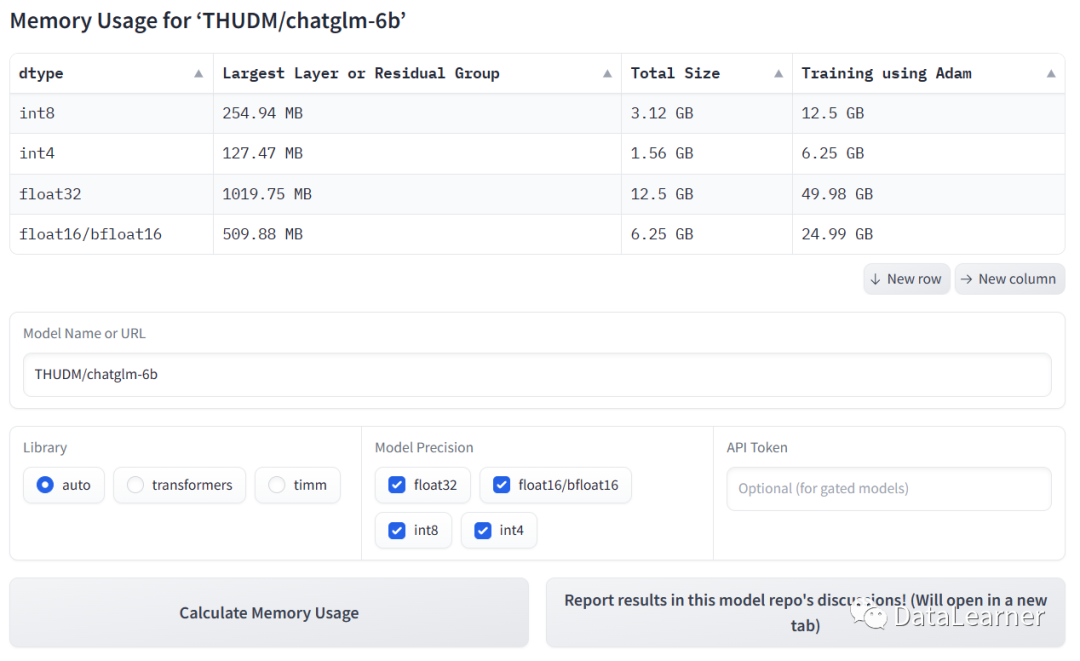Select the 254.94 MB cell
Screen dimensions: 1080x661
417,114
